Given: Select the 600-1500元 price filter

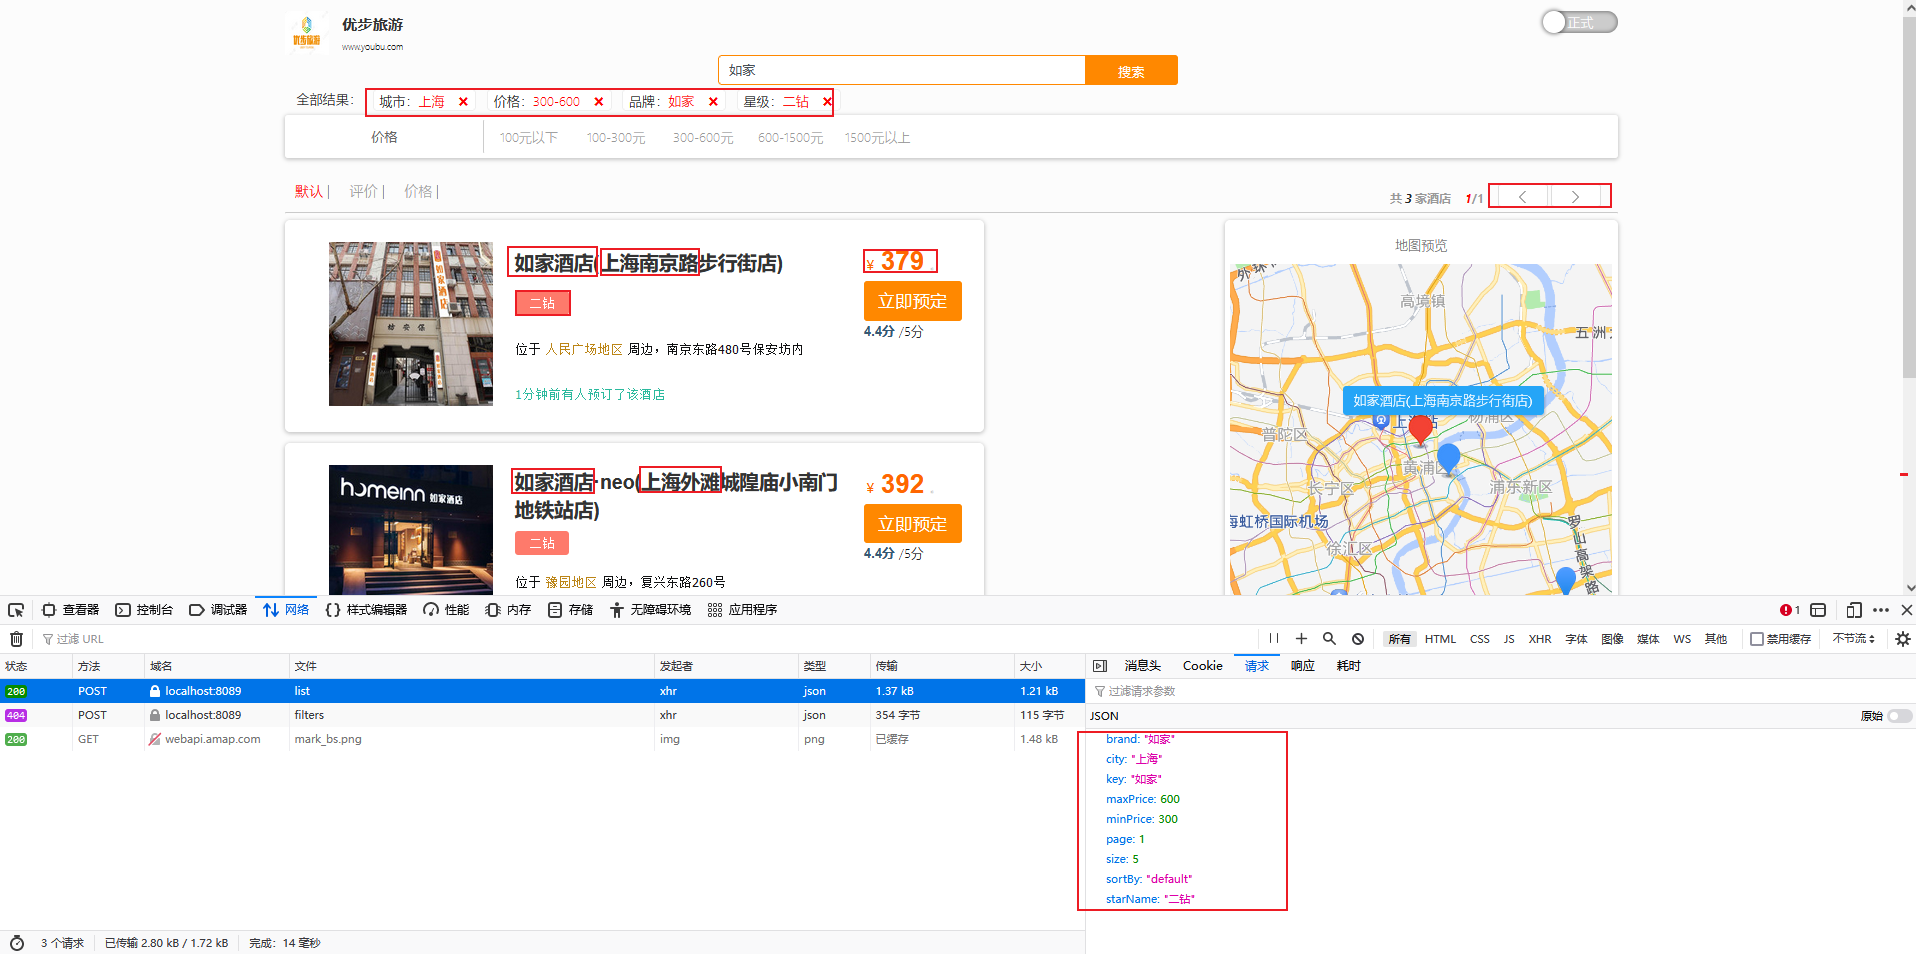Looking at the screenshot, I should tap(790, 138).
